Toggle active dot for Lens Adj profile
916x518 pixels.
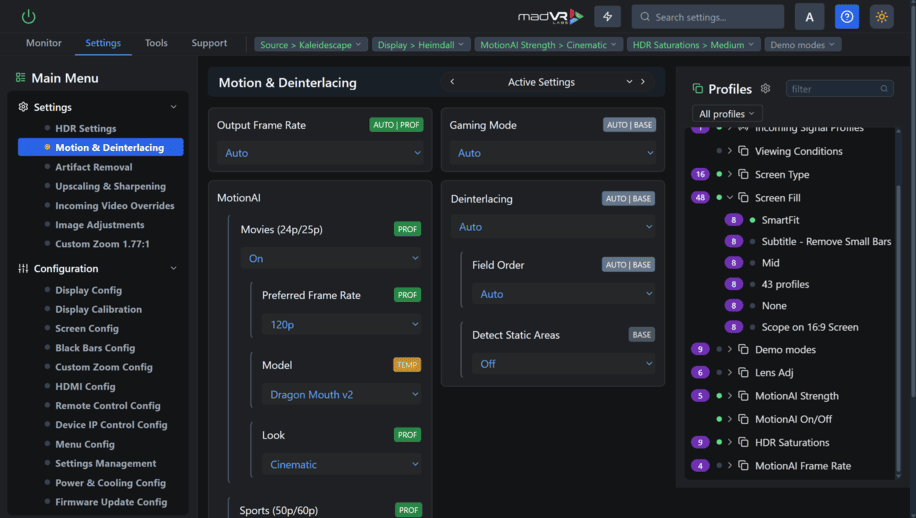(719, 373)
